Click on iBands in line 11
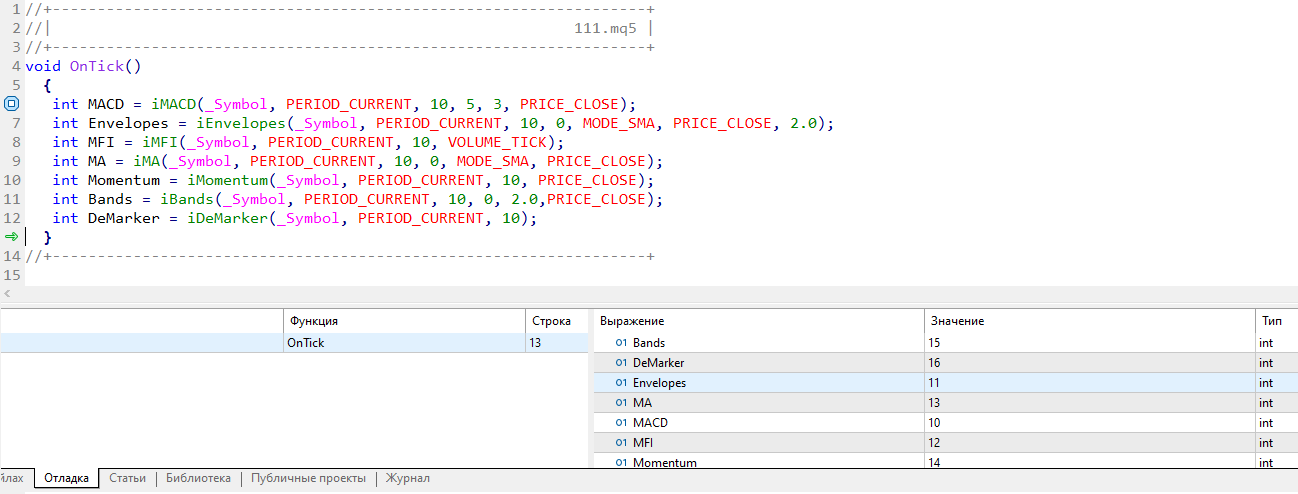The width and height of the screenshot is (1298, 494). (x=187, y=199)
